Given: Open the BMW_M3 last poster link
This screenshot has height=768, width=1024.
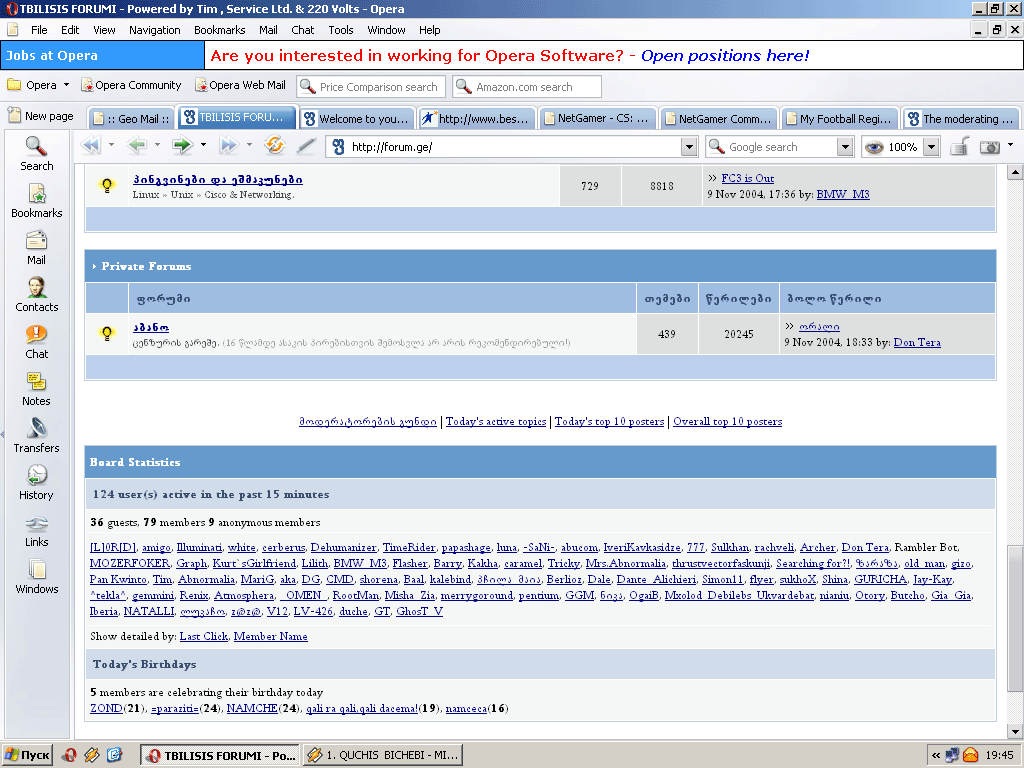Looking at the screenshot, I should click(x=843, y=195).
